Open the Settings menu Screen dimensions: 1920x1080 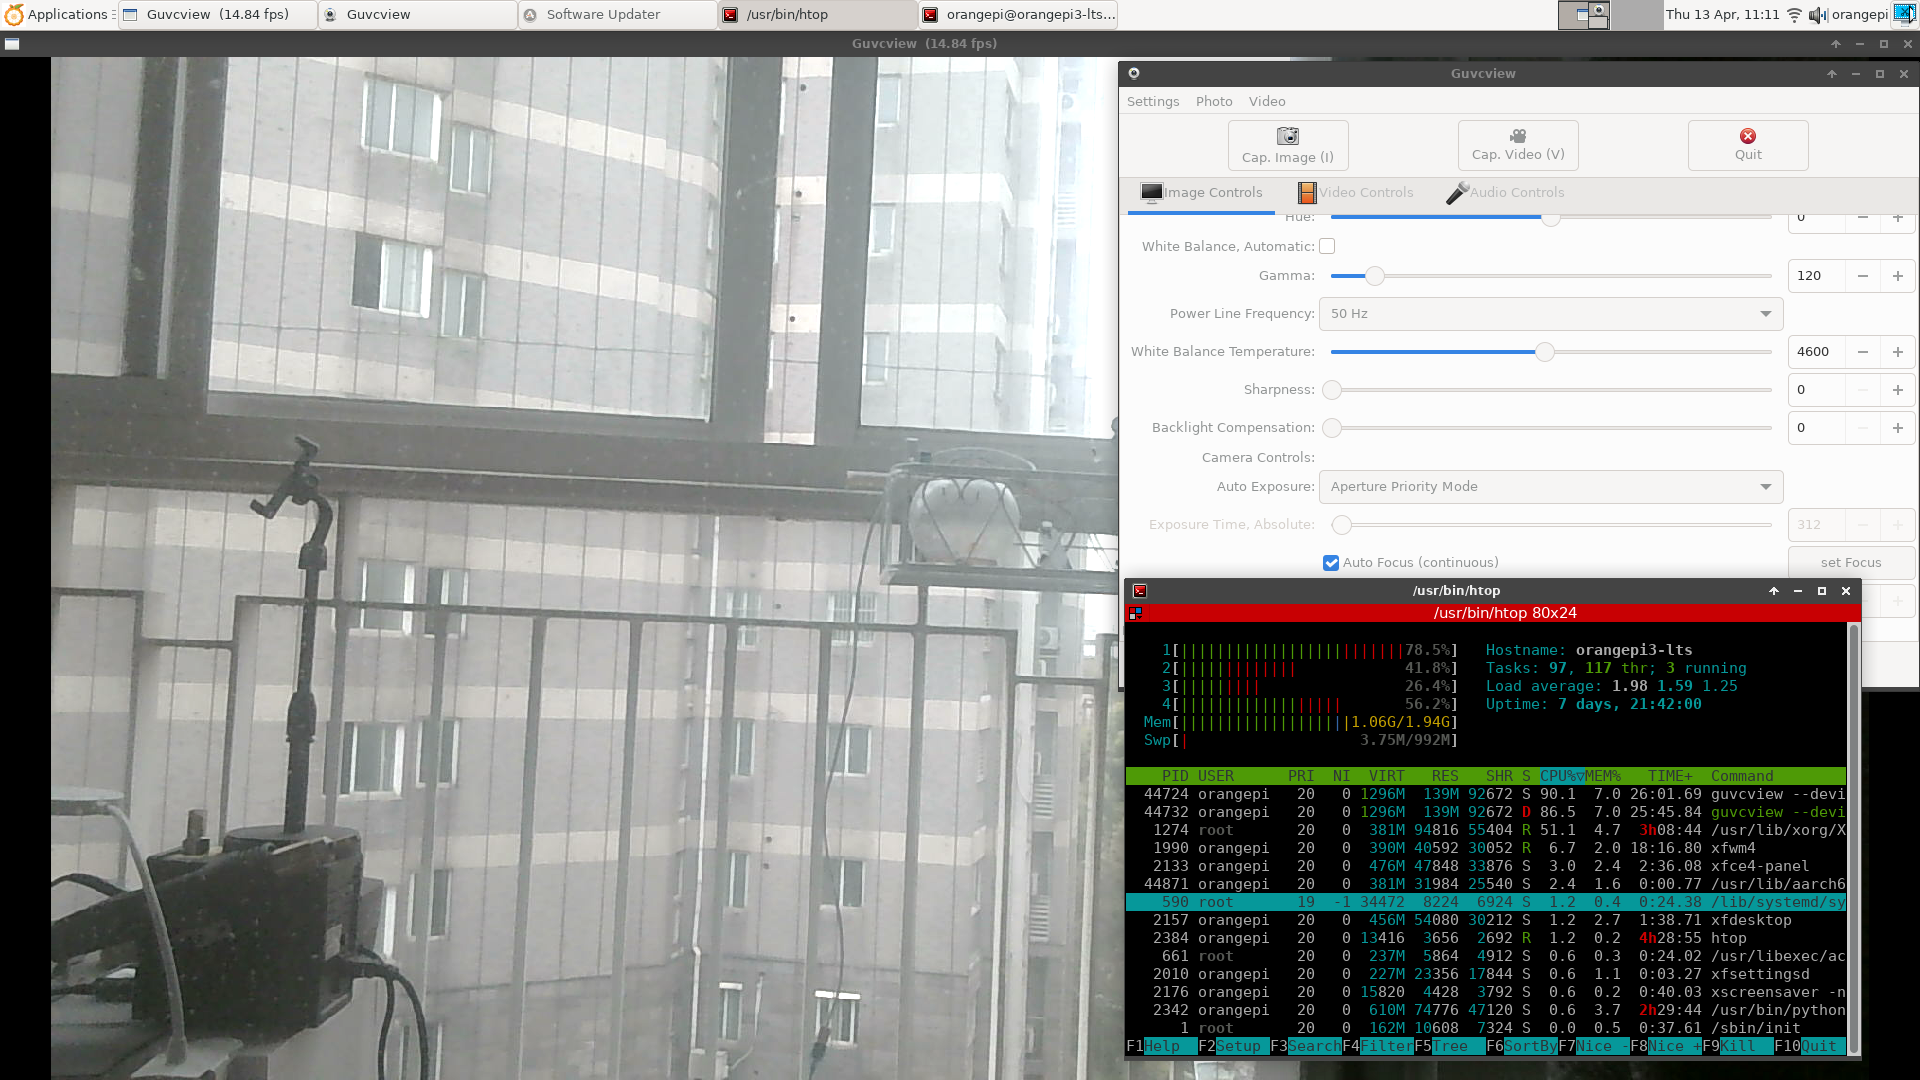pyautogui.click(x=1153, y=102)
